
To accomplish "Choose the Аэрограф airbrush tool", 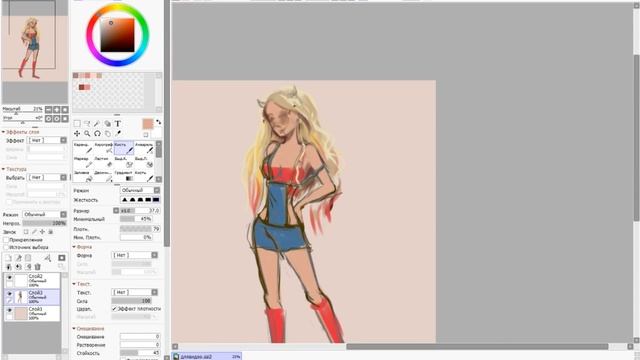I will coord(104,148).
